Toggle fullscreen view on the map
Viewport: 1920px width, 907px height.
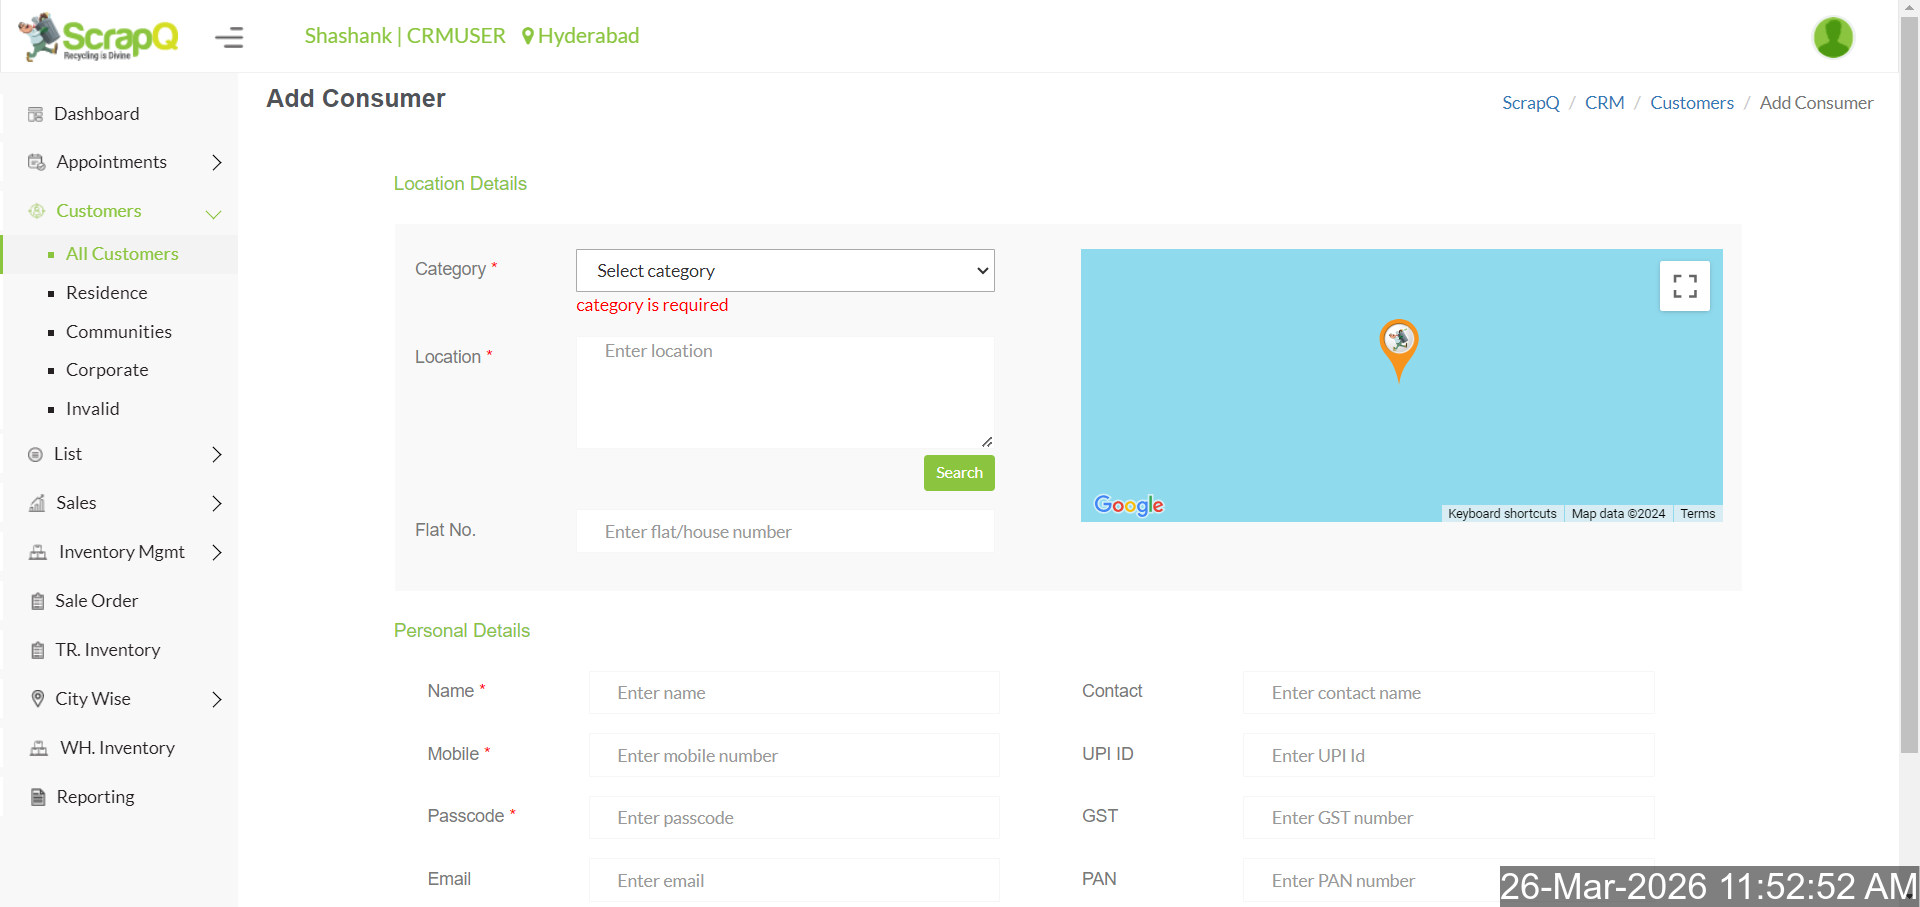tap(1684, 286)
